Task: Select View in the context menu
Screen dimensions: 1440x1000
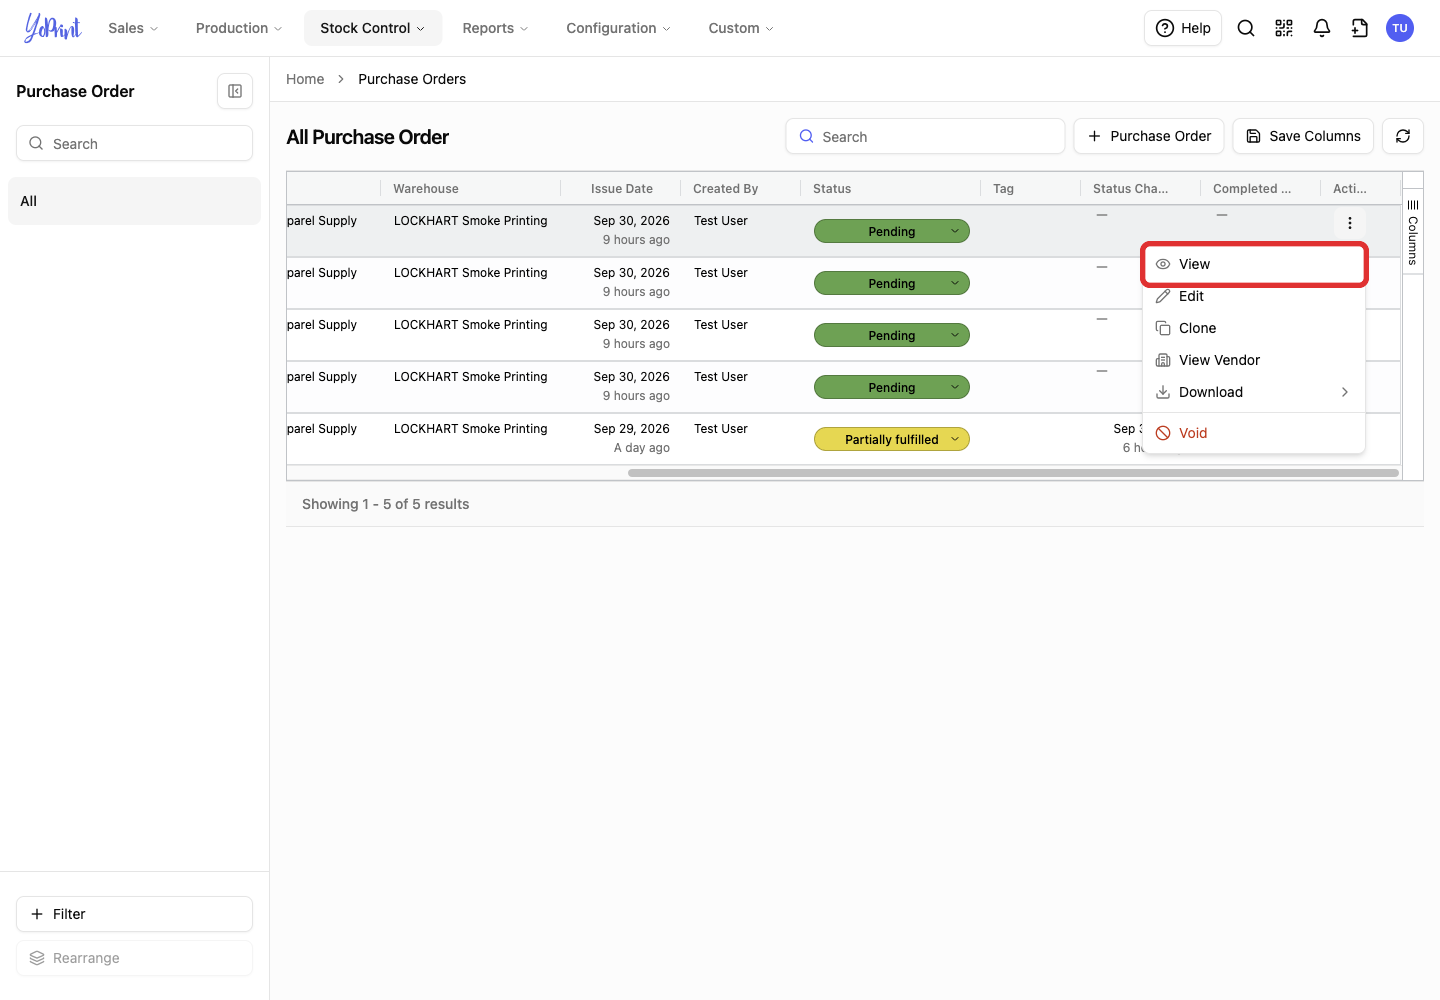Action: point(1254,264)
